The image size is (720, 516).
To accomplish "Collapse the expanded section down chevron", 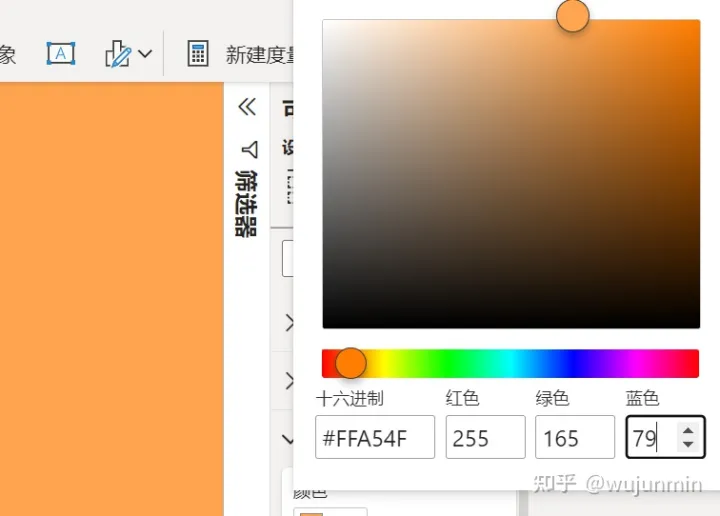I will click(x=288, y=439).
